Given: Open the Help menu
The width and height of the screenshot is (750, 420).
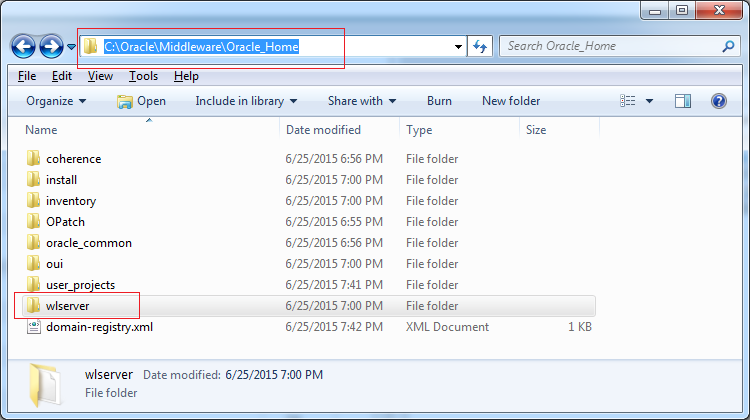Looking at the screenshot, I should click(186, 76).
